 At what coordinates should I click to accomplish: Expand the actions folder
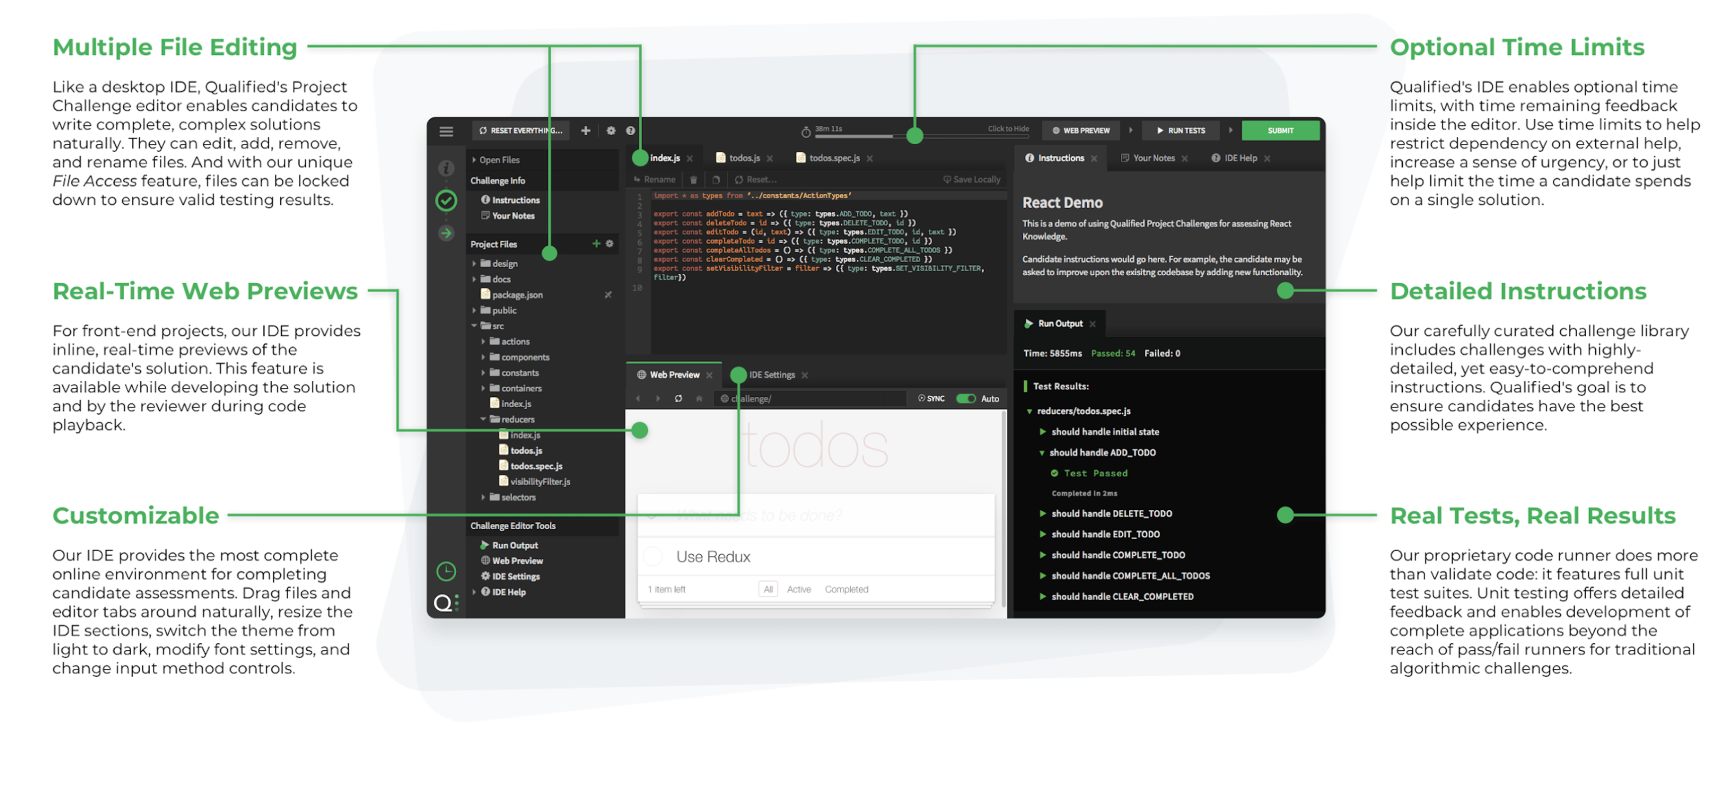pos(484,342)
